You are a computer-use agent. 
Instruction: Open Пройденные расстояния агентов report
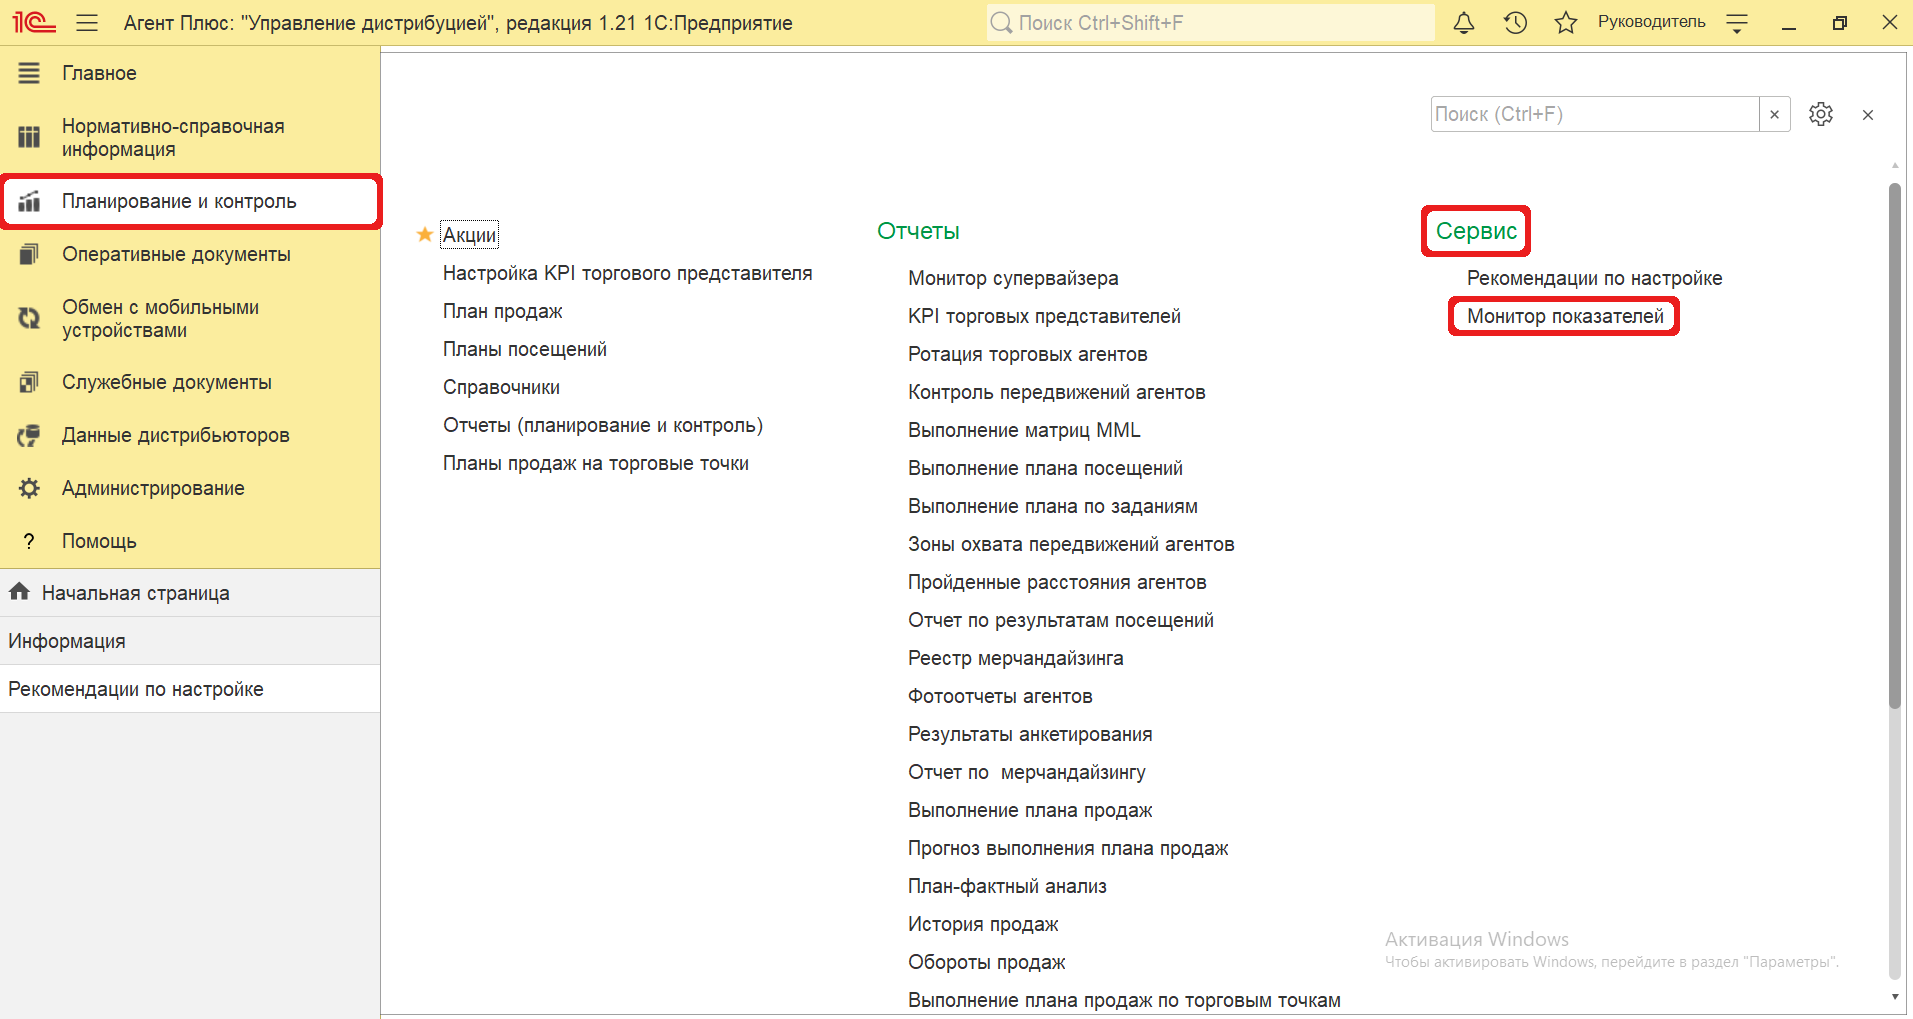tap(1057, 582)
